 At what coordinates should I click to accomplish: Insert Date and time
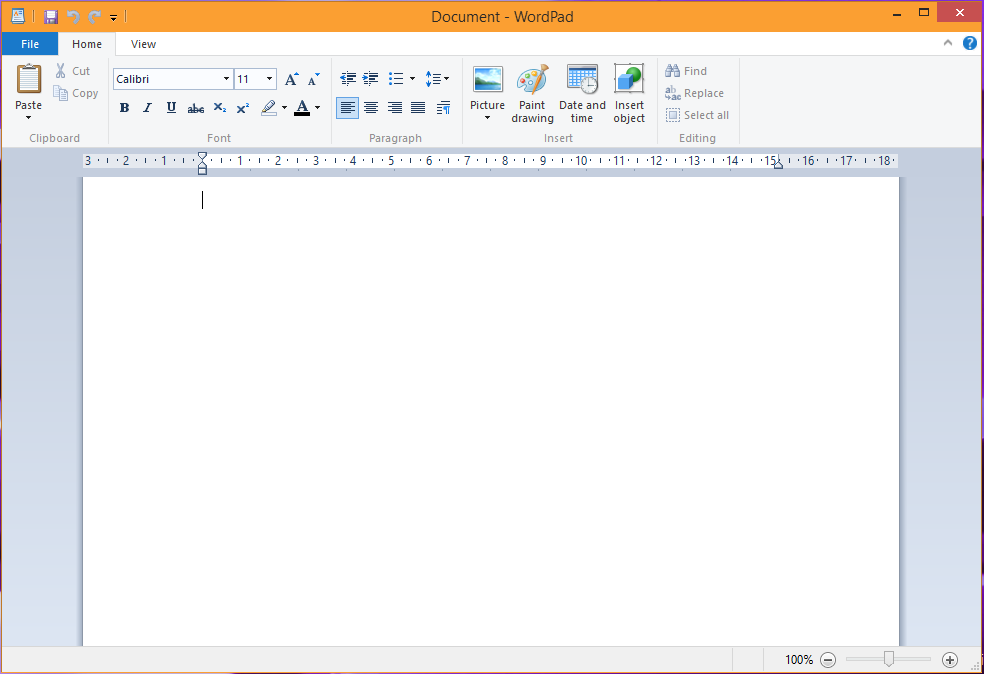click(x=582, y=93)
